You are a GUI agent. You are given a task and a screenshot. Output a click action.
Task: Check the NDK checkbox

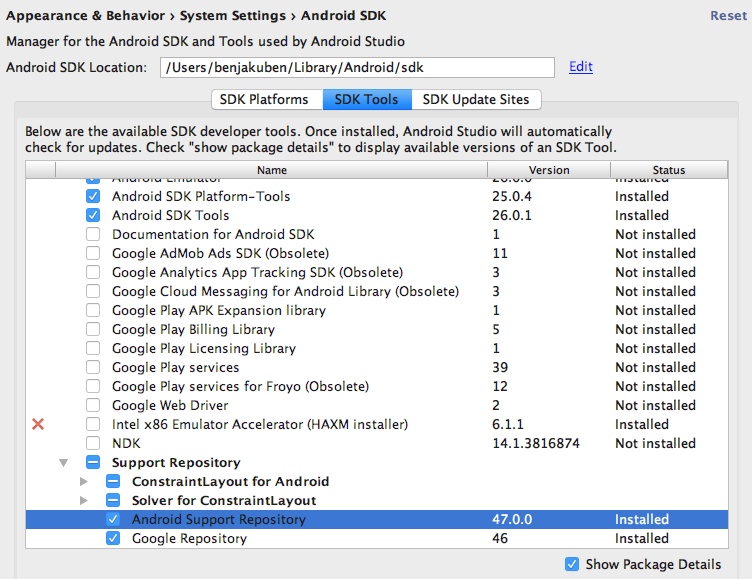click(93, 443)
